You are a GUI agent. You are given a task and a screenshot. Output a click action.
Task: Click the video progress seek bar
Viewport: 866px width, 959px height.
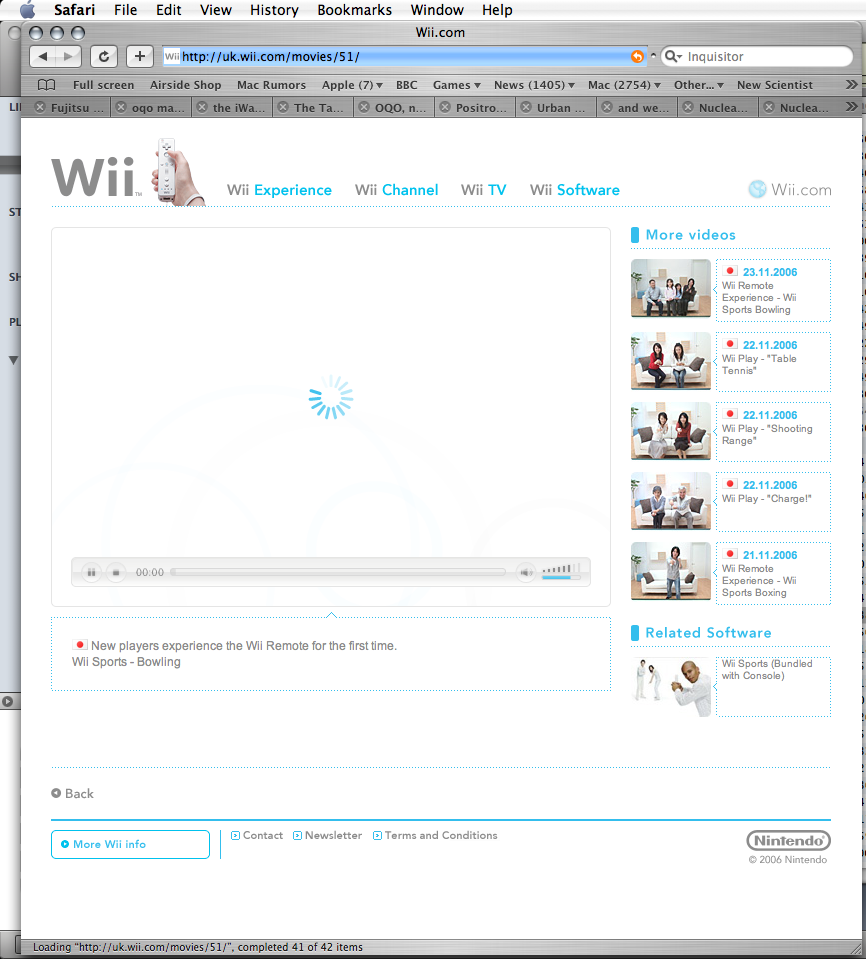coord(338,572)
